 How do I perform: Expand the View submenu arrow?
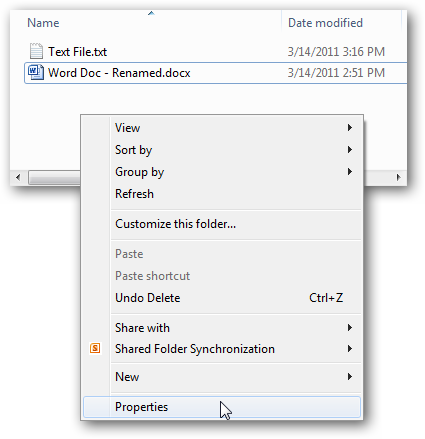[x=350, y=127]
